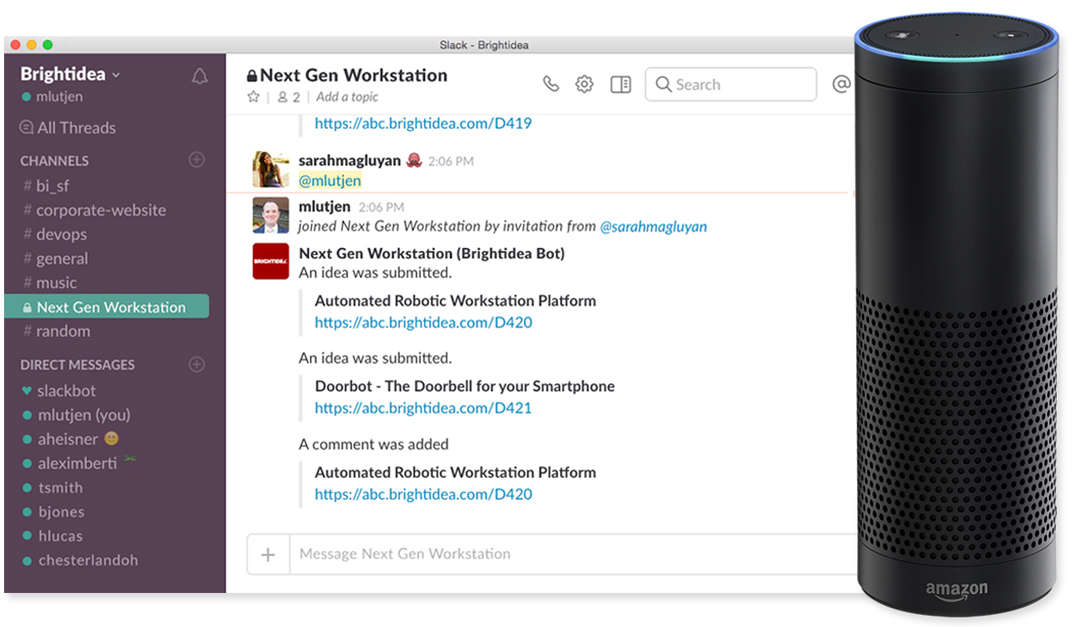Click sarahmagluyan username in message

coord(349,161)
